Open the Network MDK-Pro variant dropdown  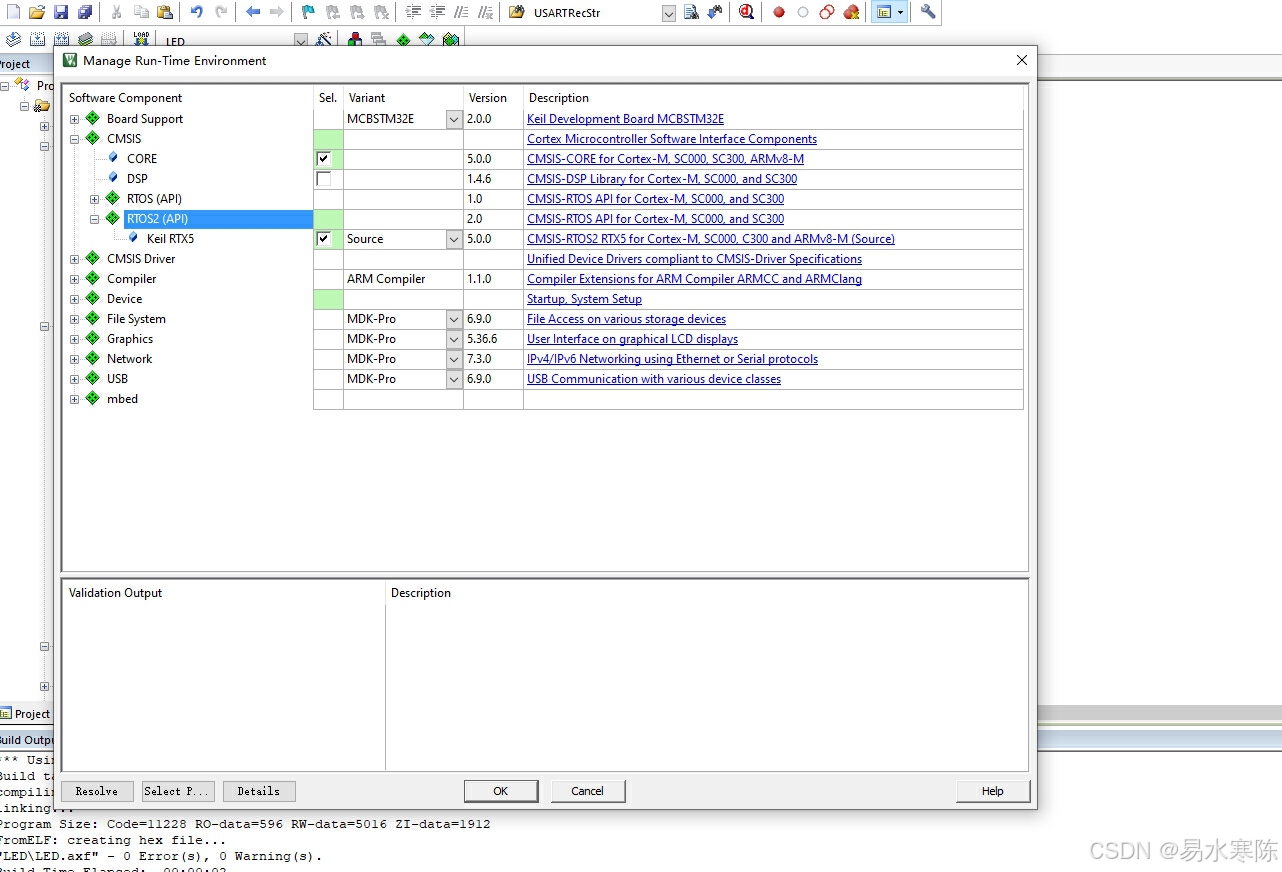[454, 359]
